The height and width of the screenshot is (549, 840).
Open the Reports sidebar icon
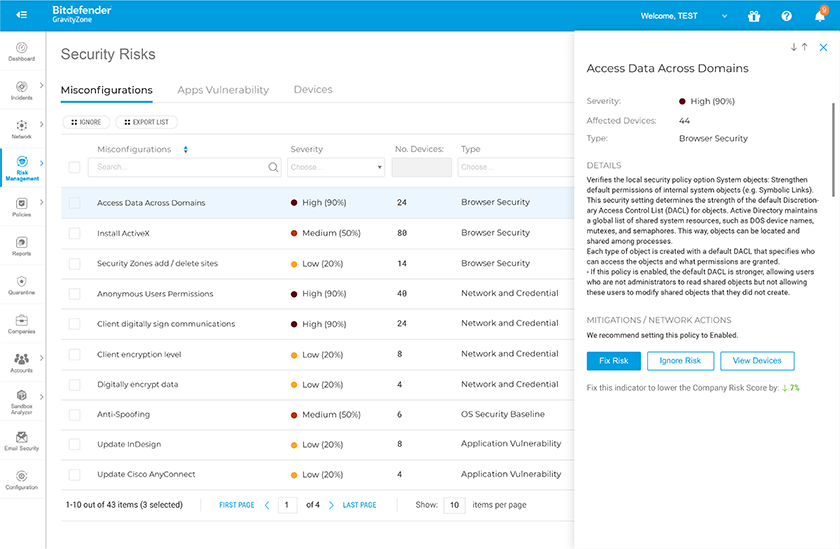click(x=21, y=243)
